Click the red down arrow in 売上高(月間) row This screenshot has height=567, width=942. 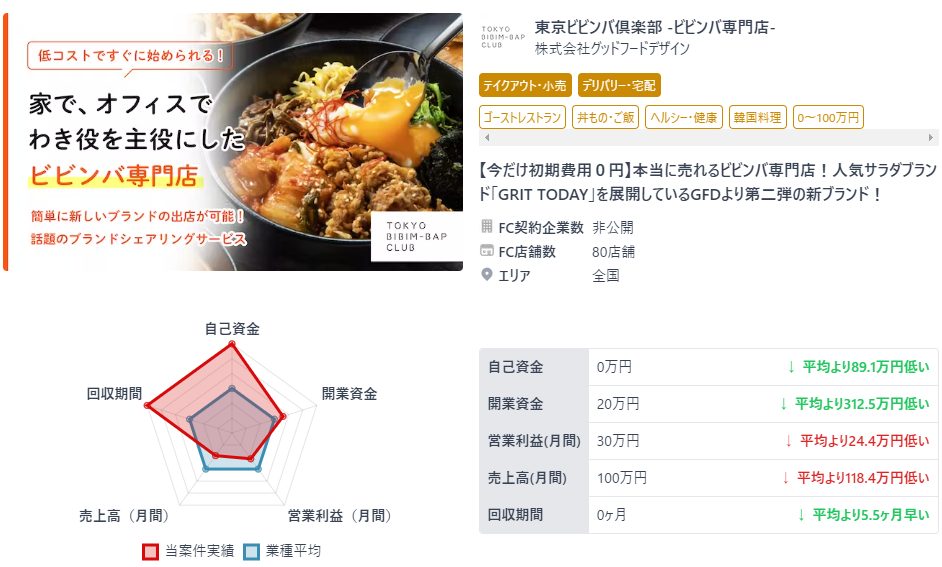click(x=785, y=478)
